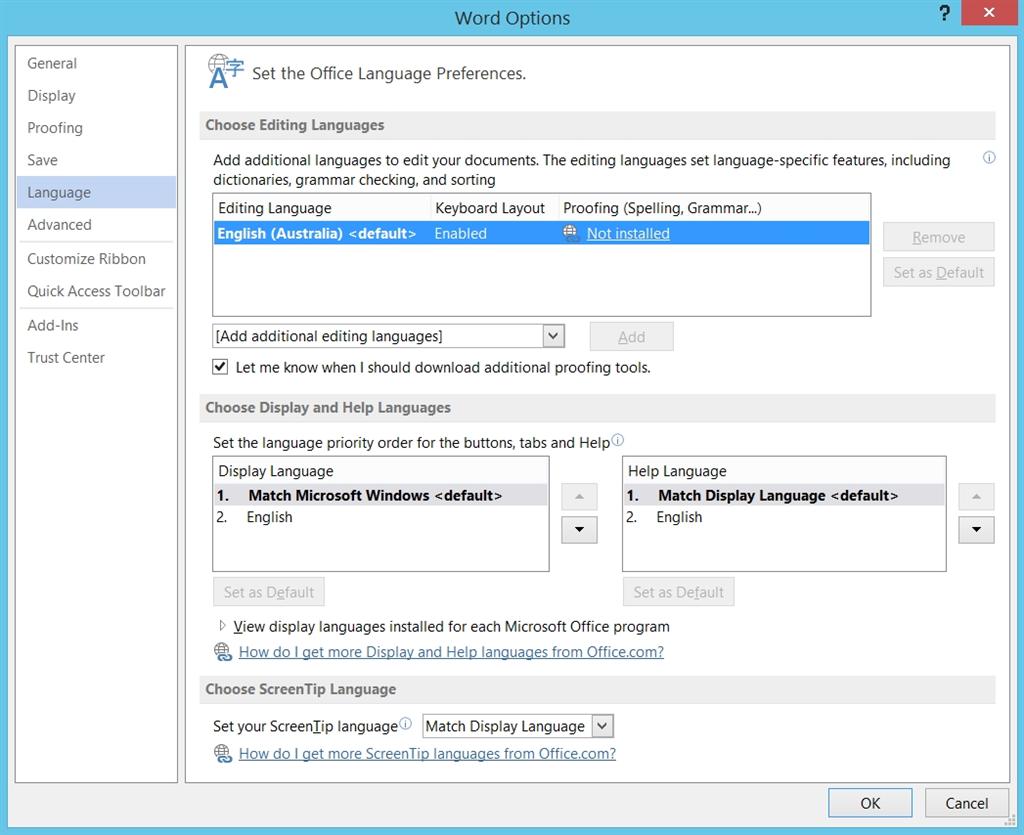Click the info icon beside editing languages description
This screenshot has width=1024, height=835.
tap(989, 157)
